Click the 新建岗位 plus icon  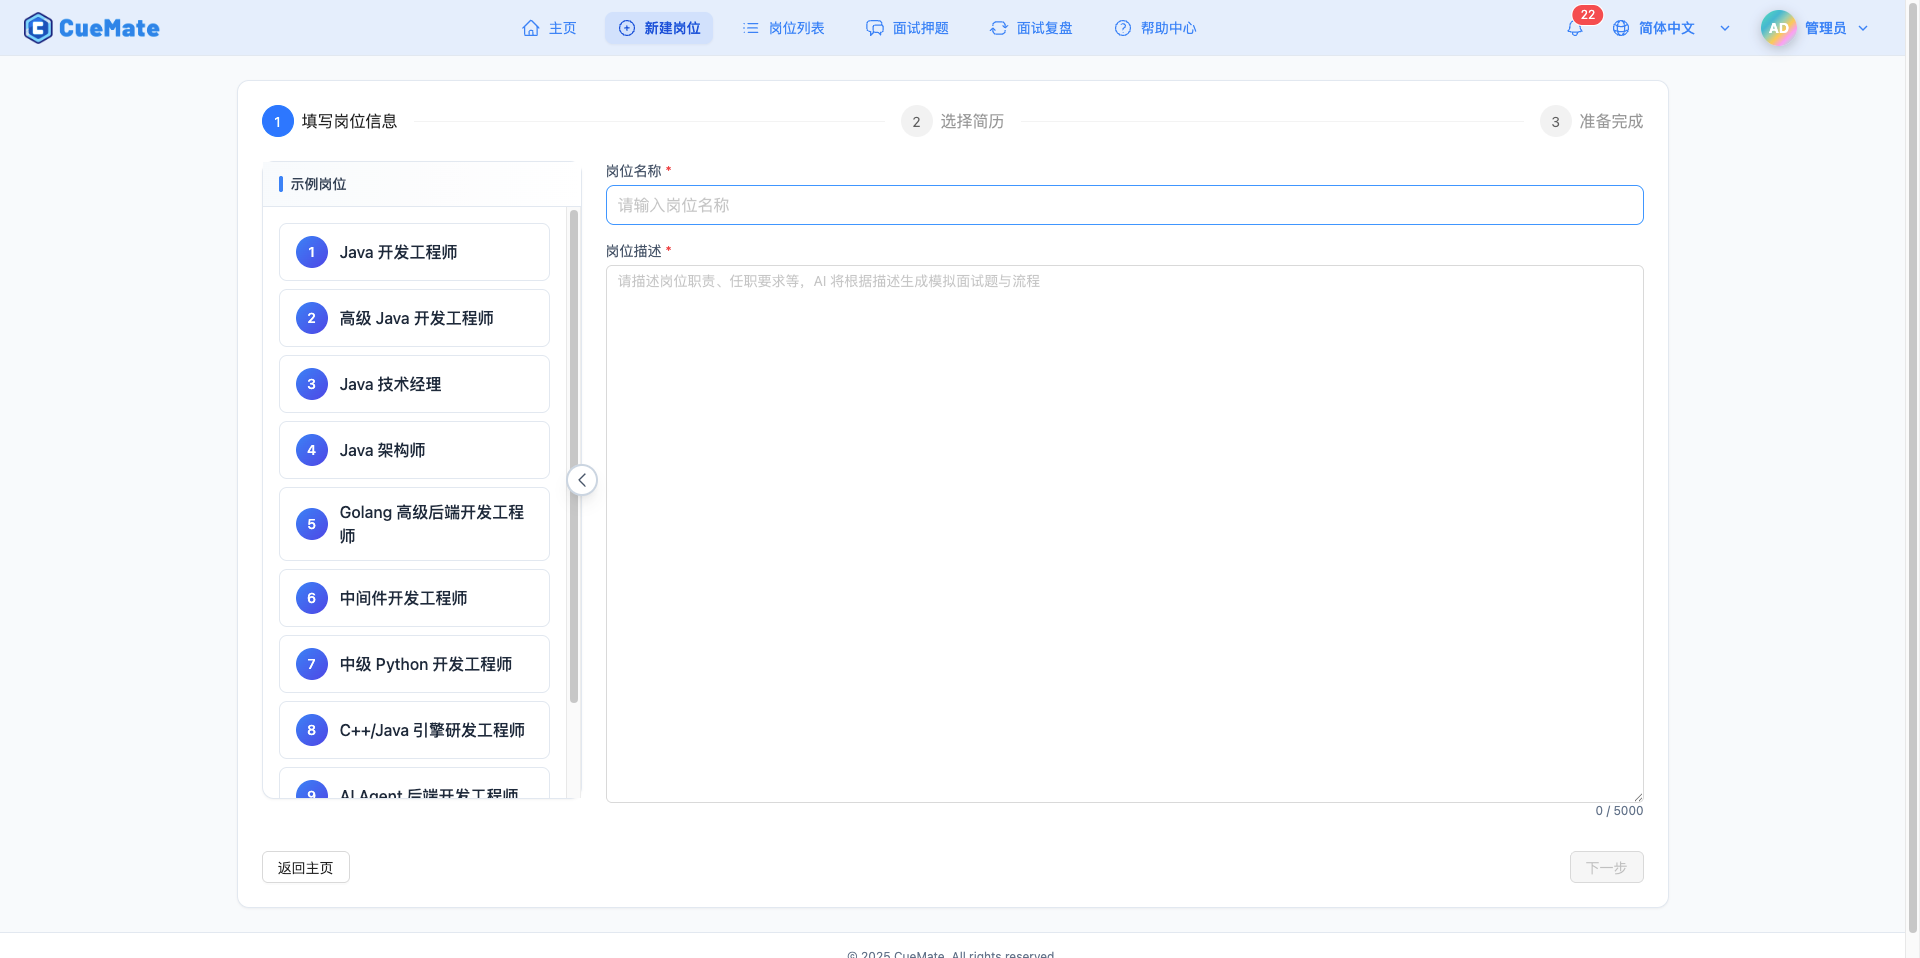(x=625, y=28)
